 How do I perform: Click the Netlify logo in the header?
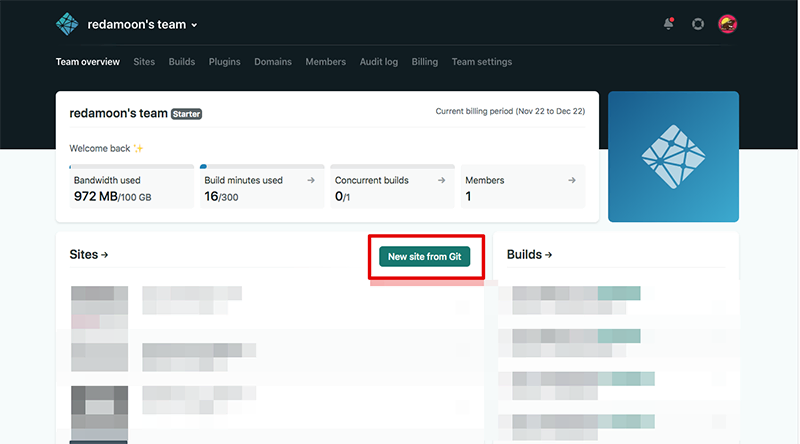[x=67, y=24]
